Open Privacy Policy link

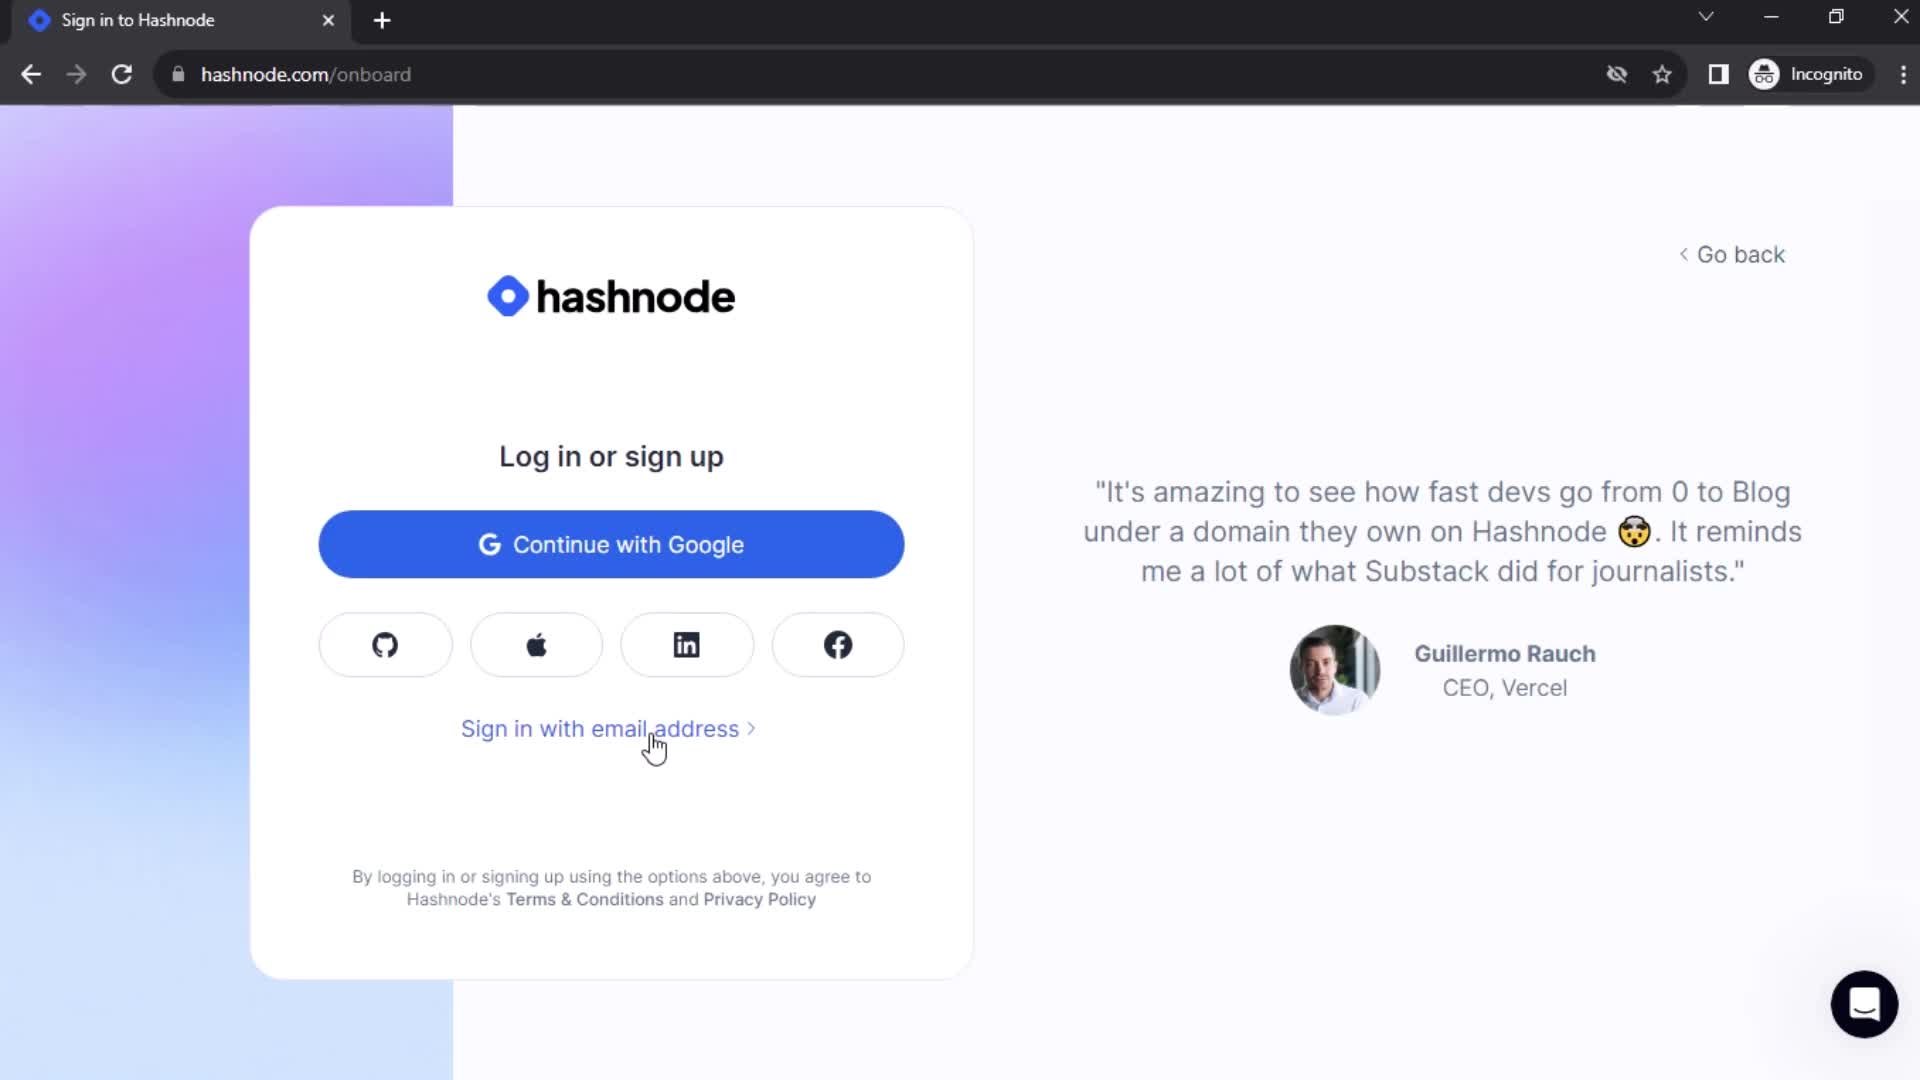[x=760, y=899]
